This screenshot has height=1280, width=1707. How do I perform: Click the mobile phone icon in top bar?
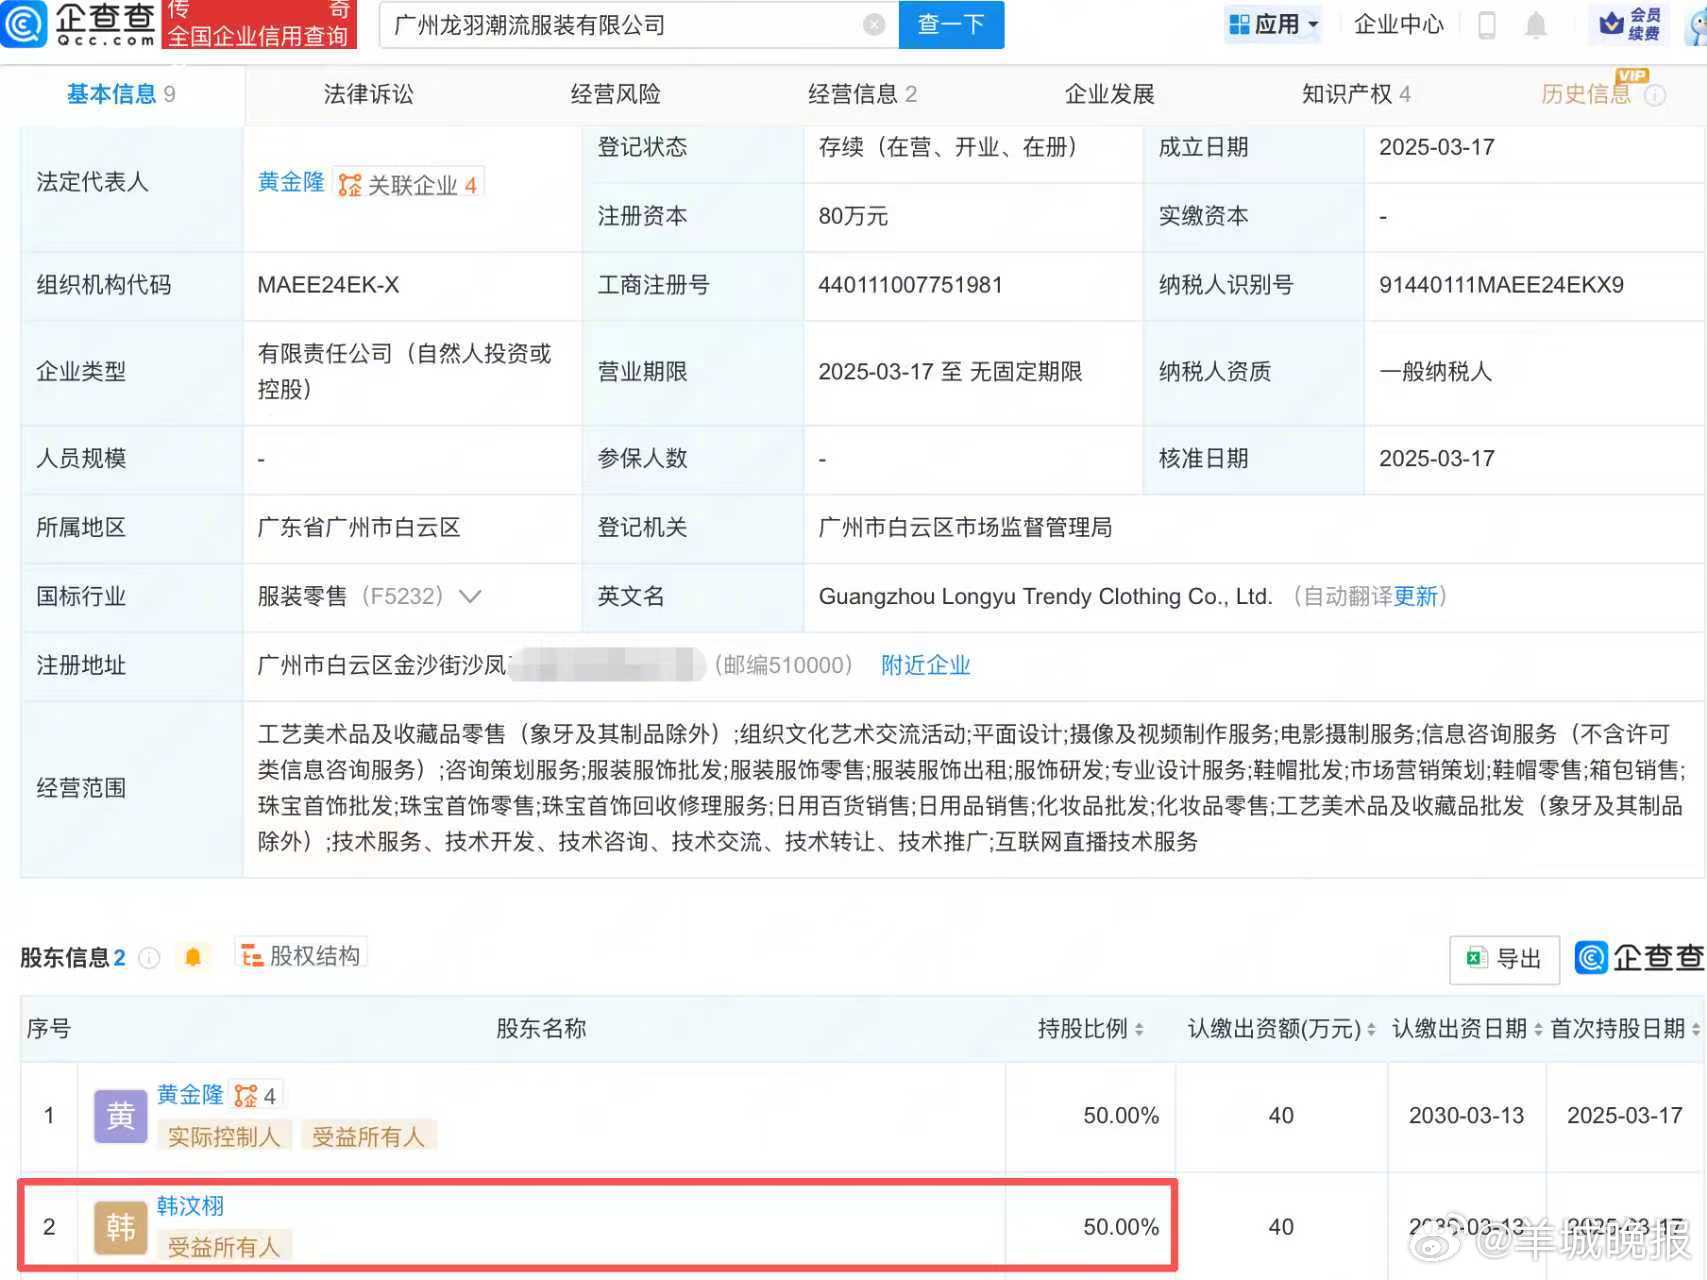pos(1486,25)
